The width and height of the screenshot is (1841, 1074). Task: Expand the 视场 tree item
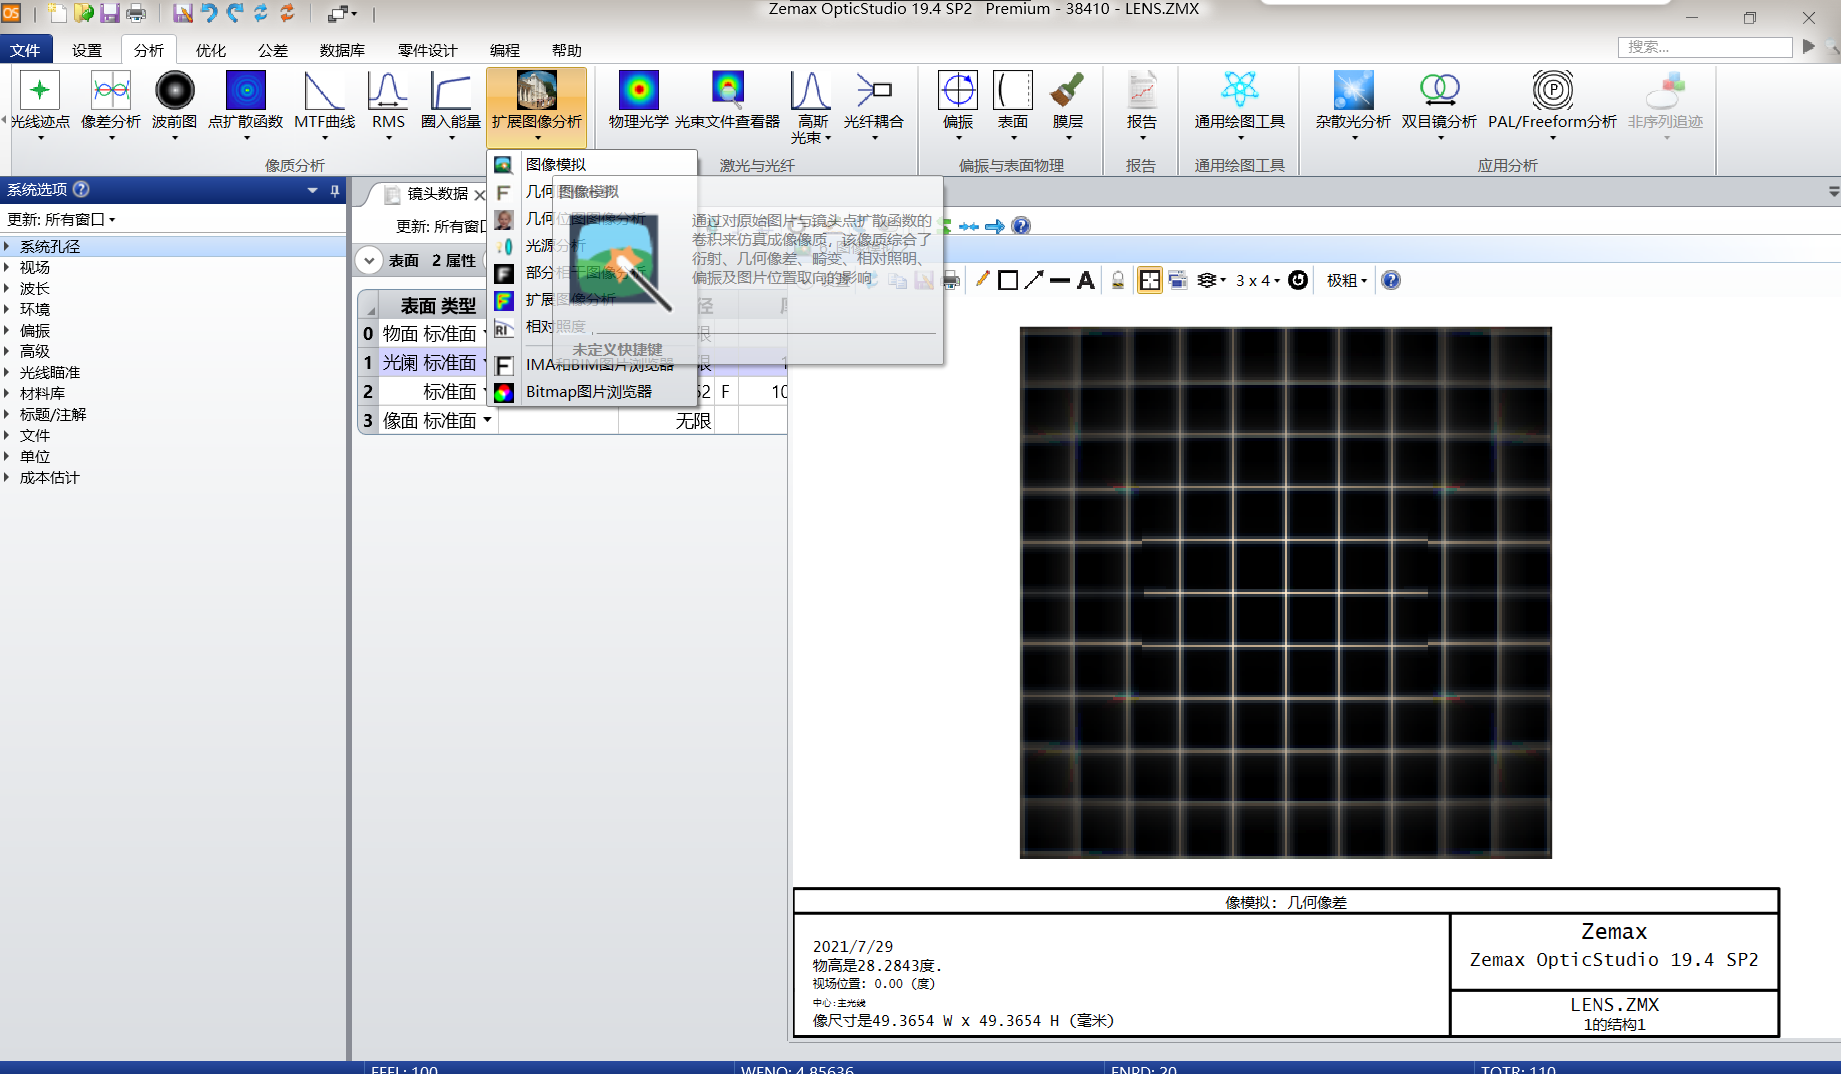pyautogui.click(x=7, y=267)
